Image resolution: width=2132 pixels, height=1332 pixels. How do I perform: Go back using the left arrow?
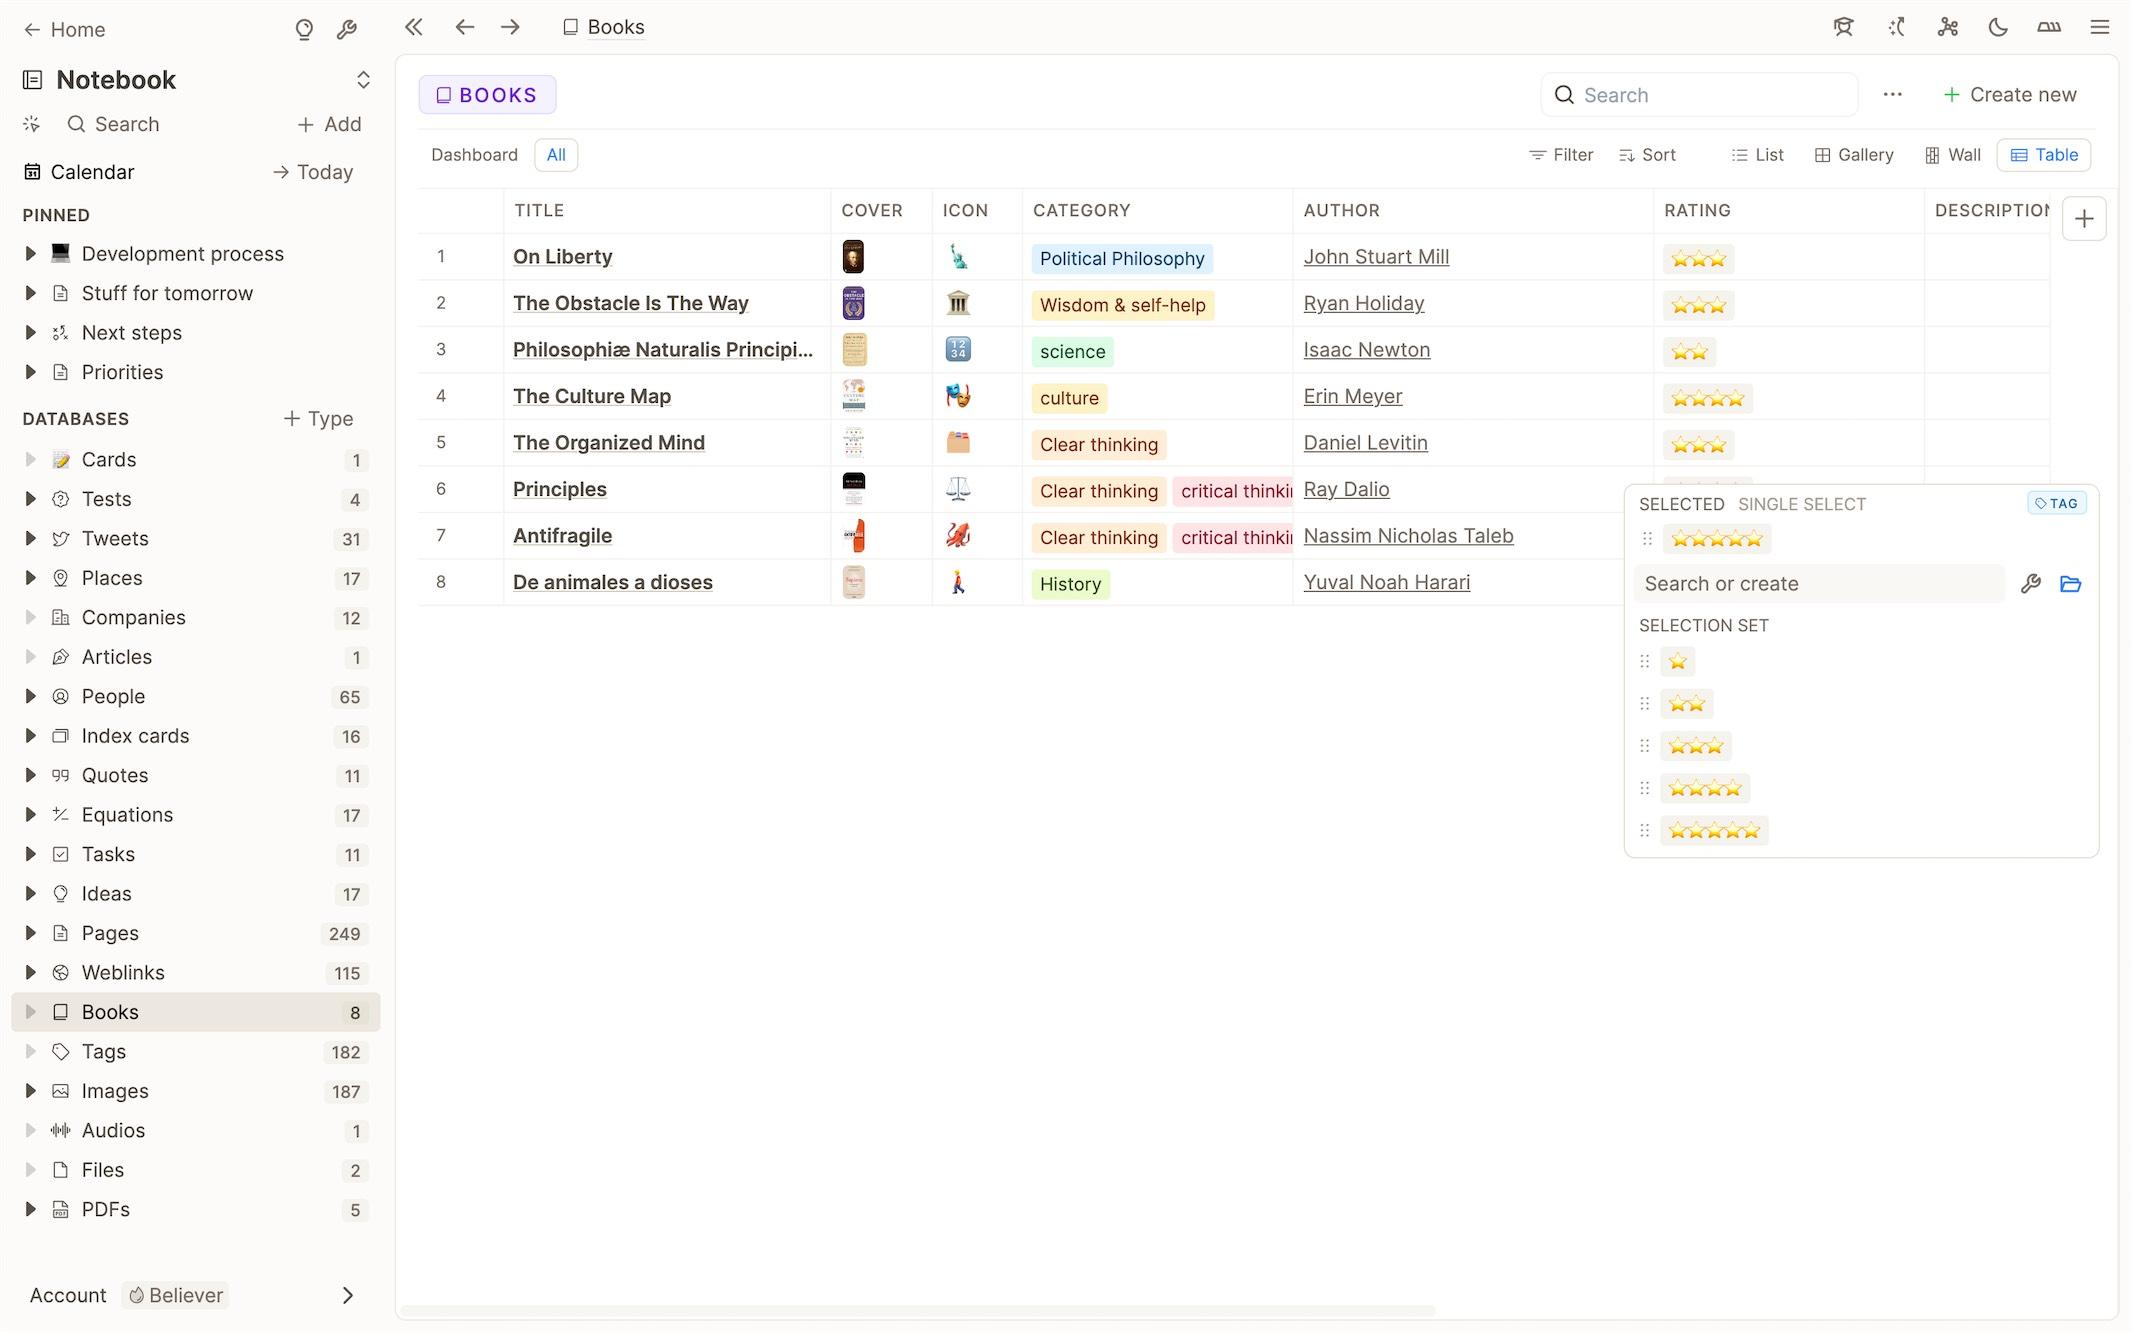pos(464,27)
